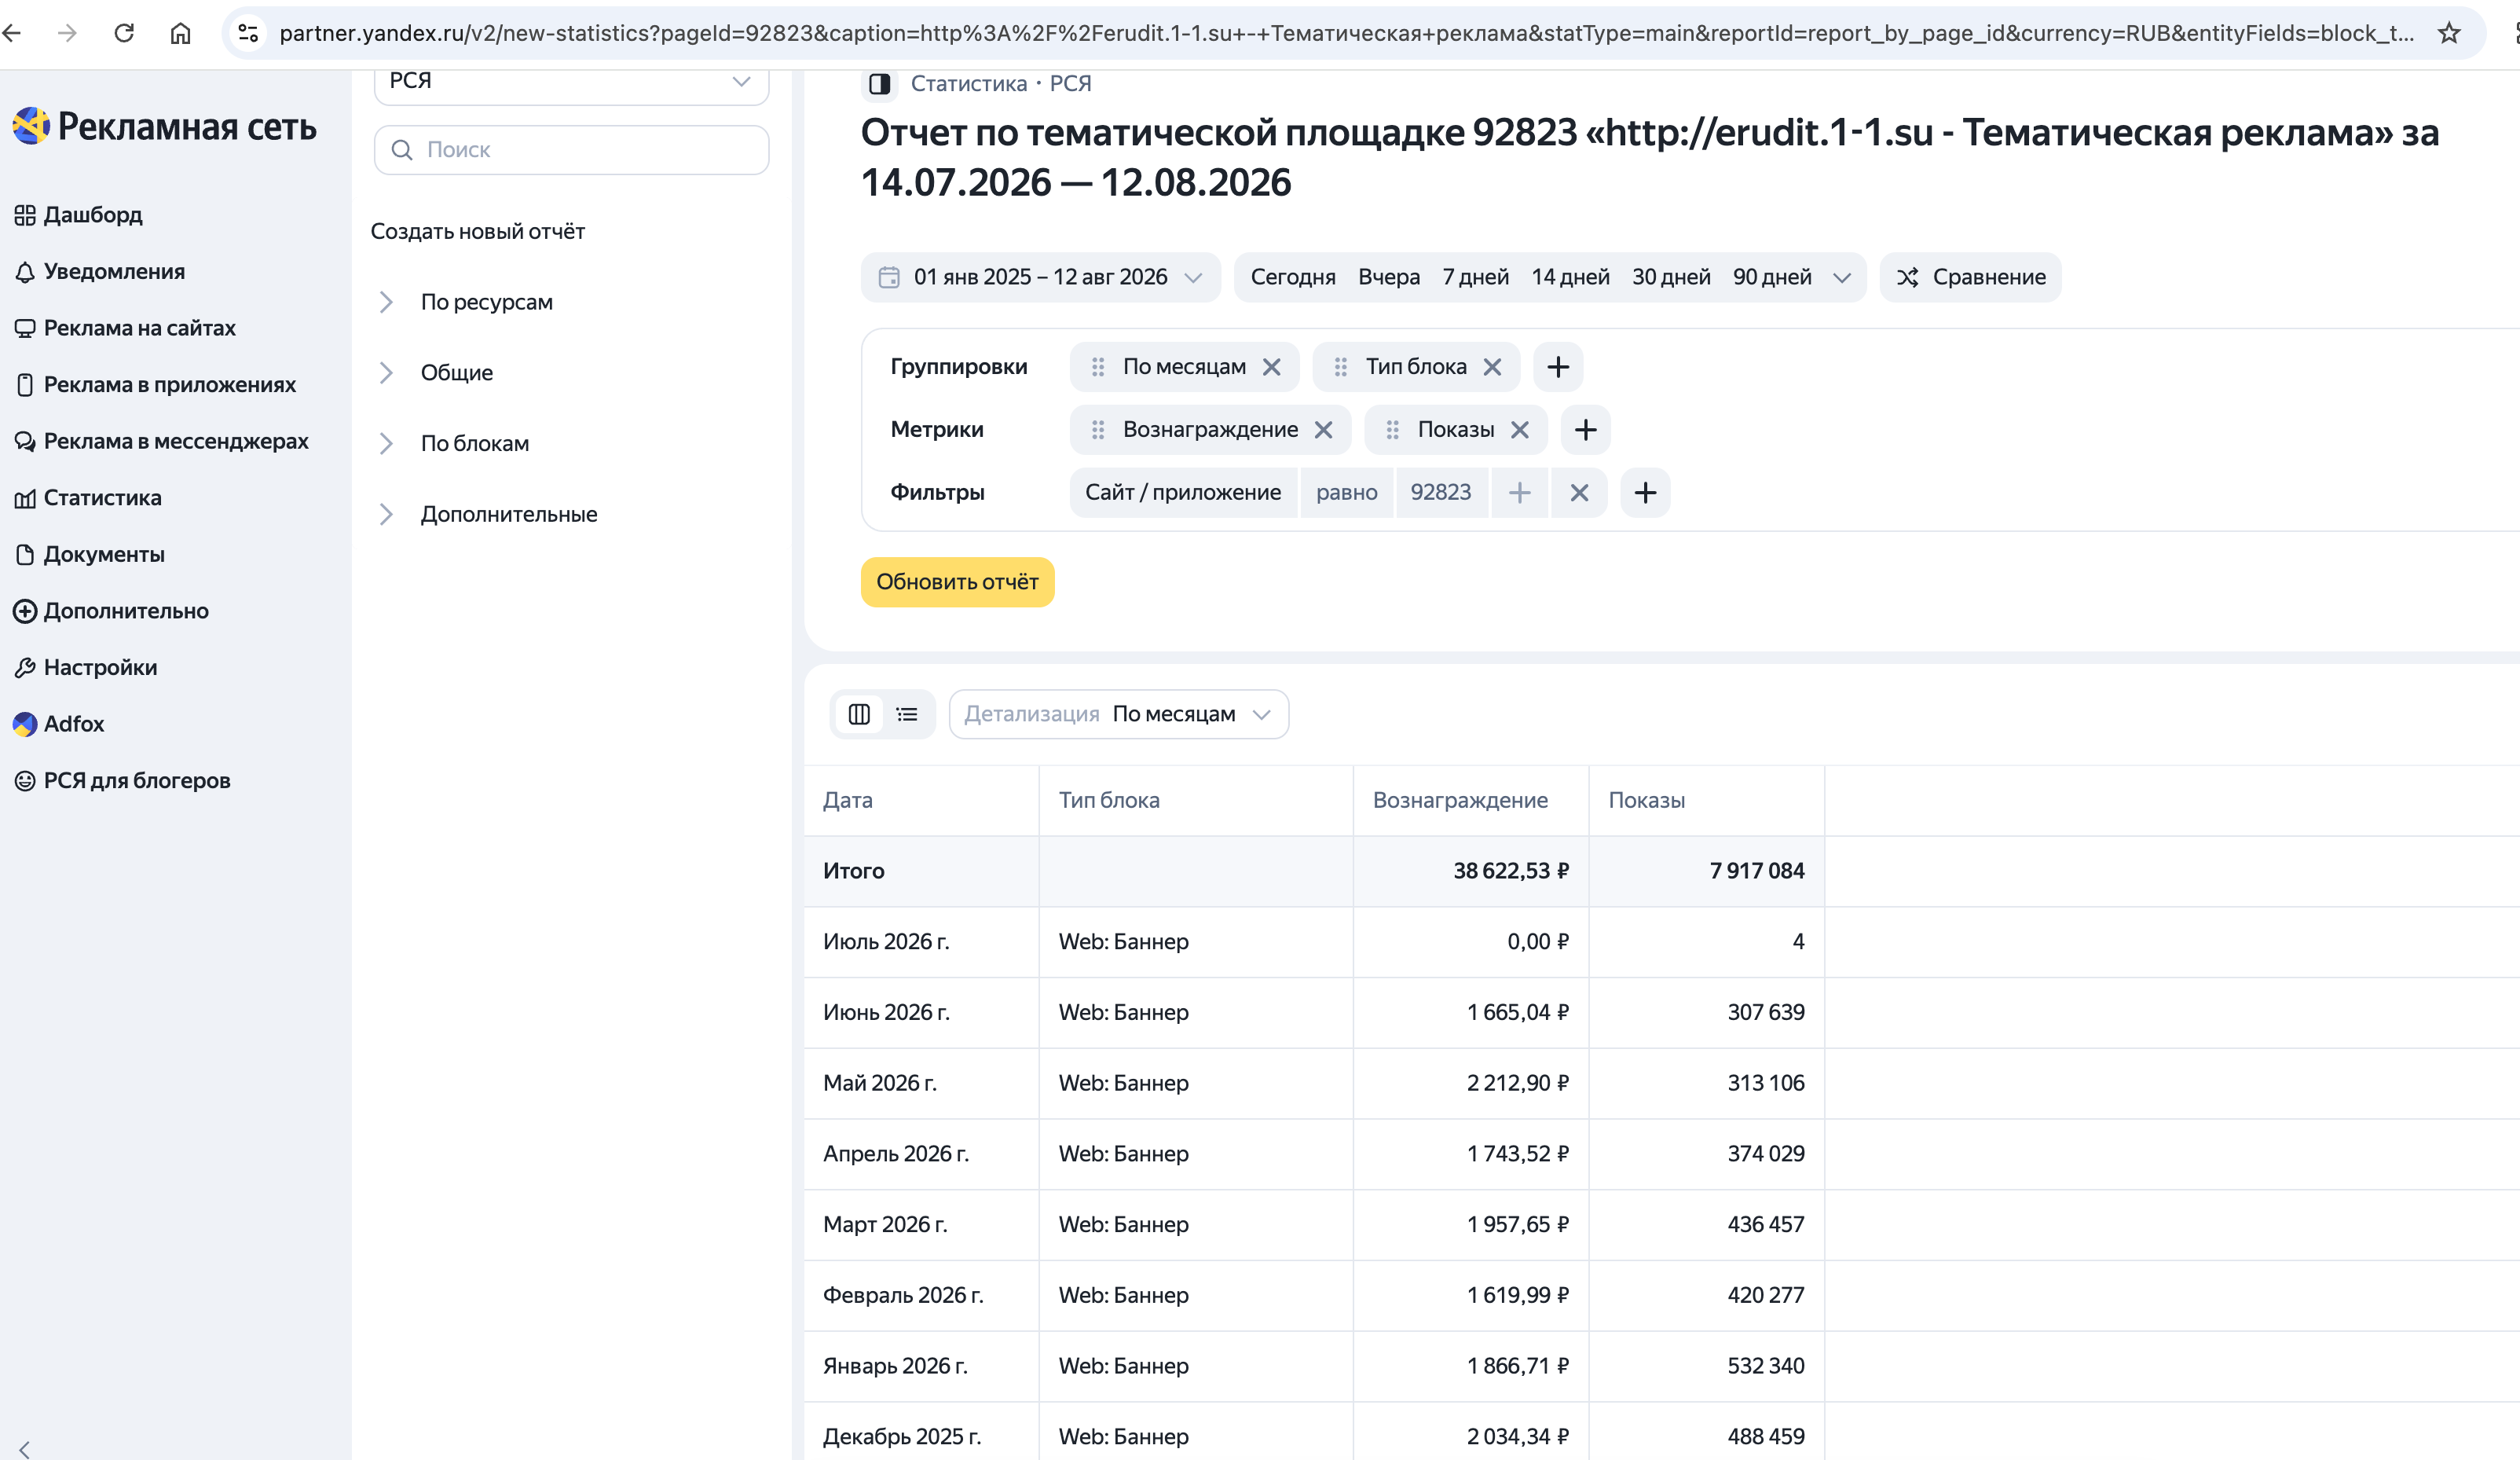Add a new filter with plus
The image size is (2520, 1460).
[1646, 493]
